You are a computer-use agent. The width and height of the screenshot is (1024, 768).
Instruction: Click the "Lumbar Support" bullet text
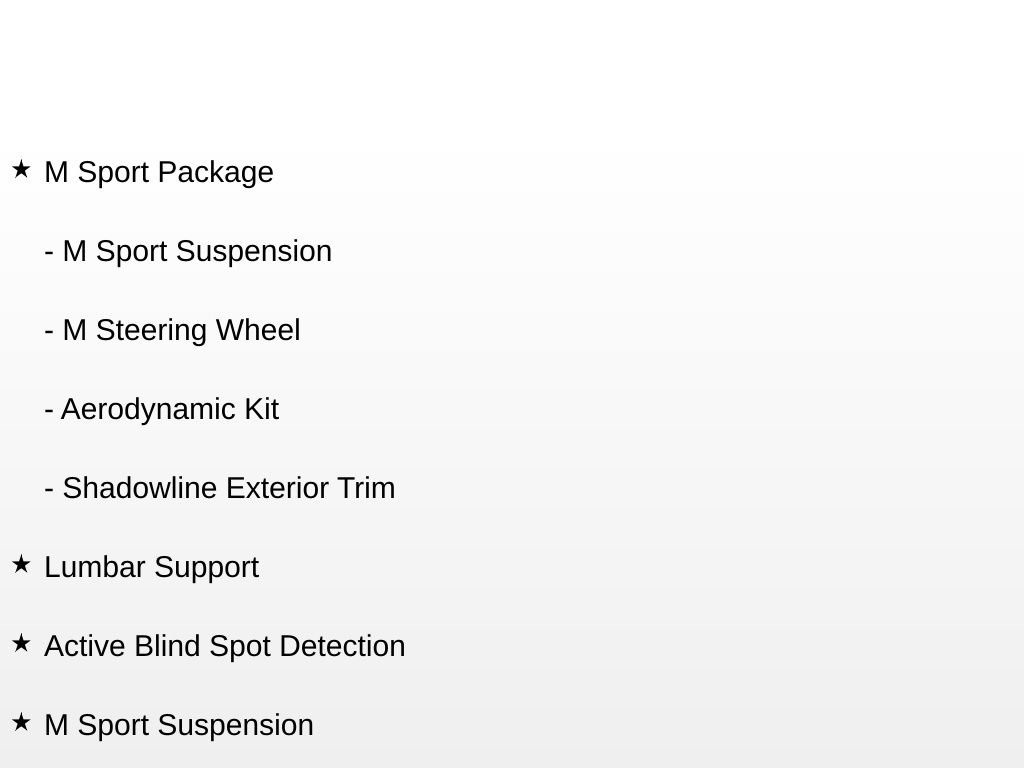(151, 567)
